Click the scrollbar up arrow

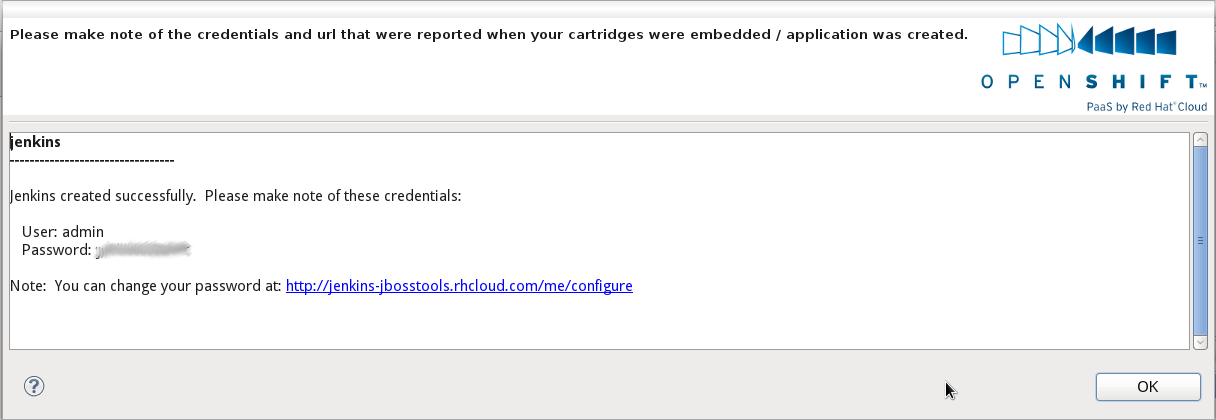[x=1201, y=140]
